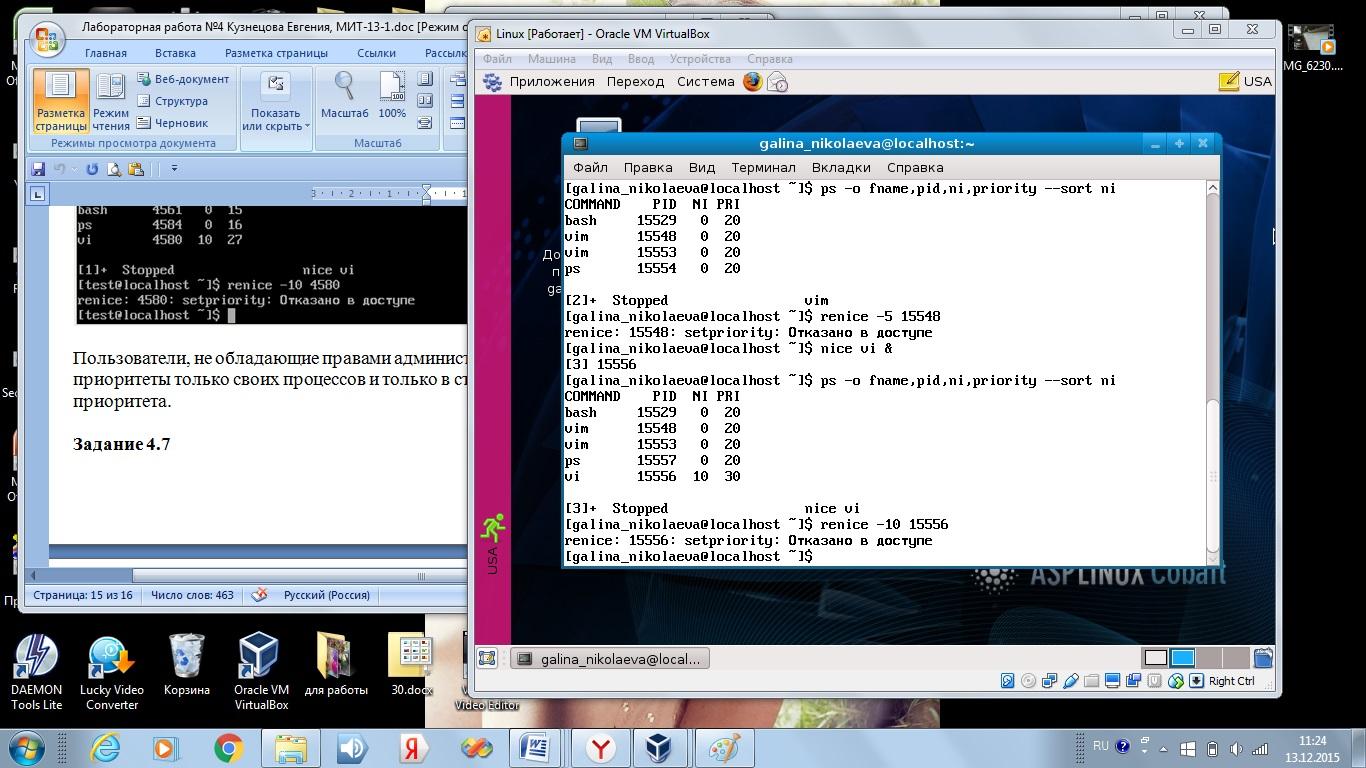Image resolution: width=1366 pixels, height=768 pixels.
Task: Launch Firefox from the GNOME panel
Action: pos(753,82)
